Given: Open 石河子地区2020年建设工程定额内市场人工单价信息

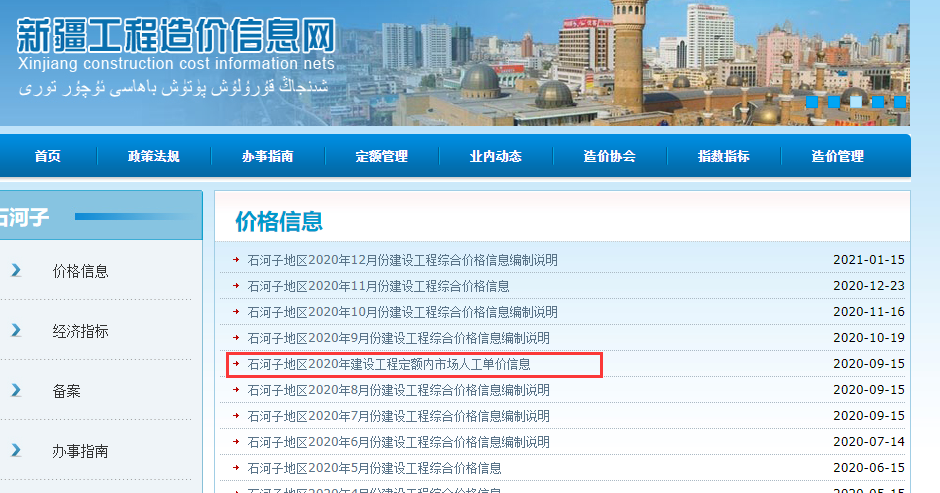Looking at the screenshot, I should (x=389, y=364).
